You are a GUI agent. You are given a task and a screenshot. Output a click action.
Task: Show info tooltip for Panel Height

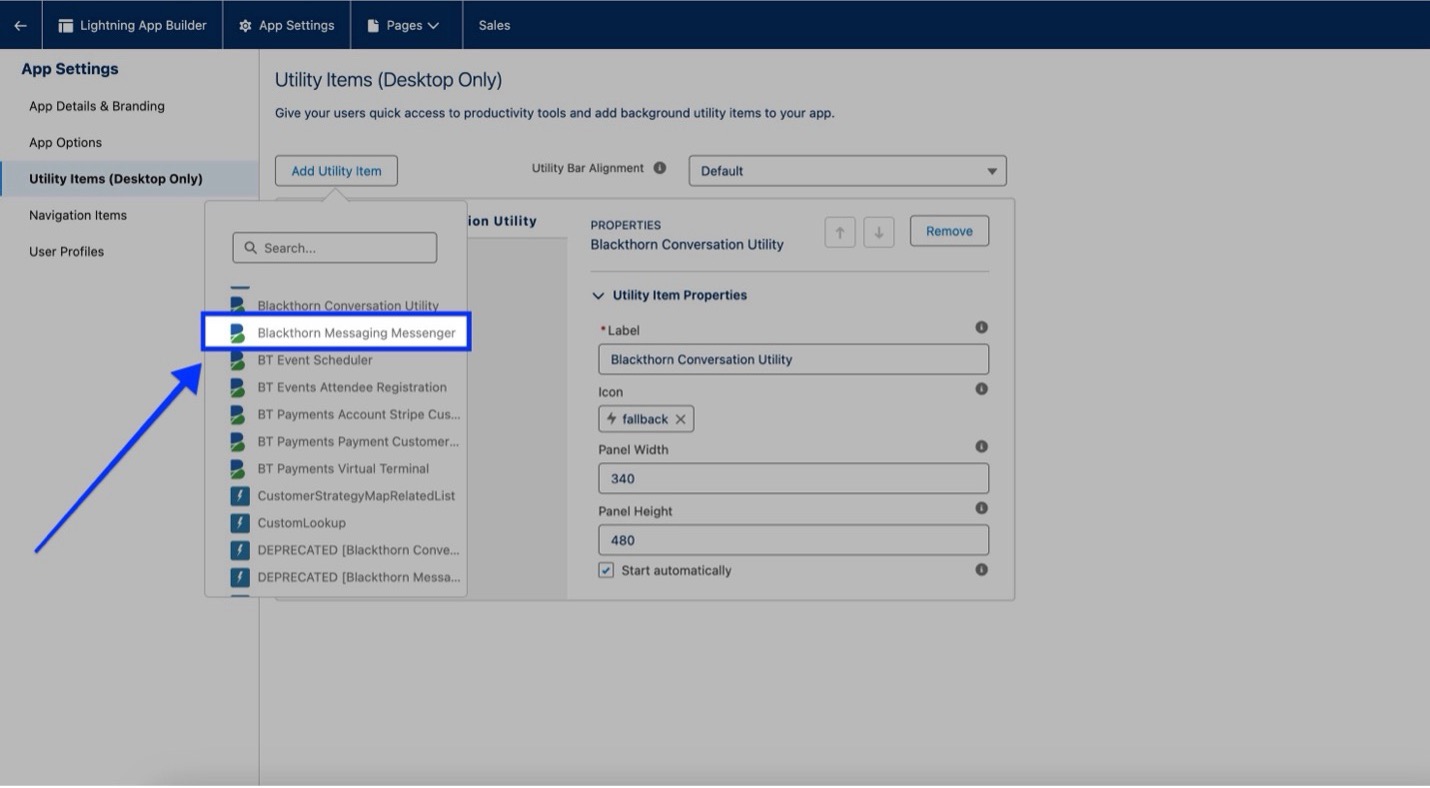point(981,508)
